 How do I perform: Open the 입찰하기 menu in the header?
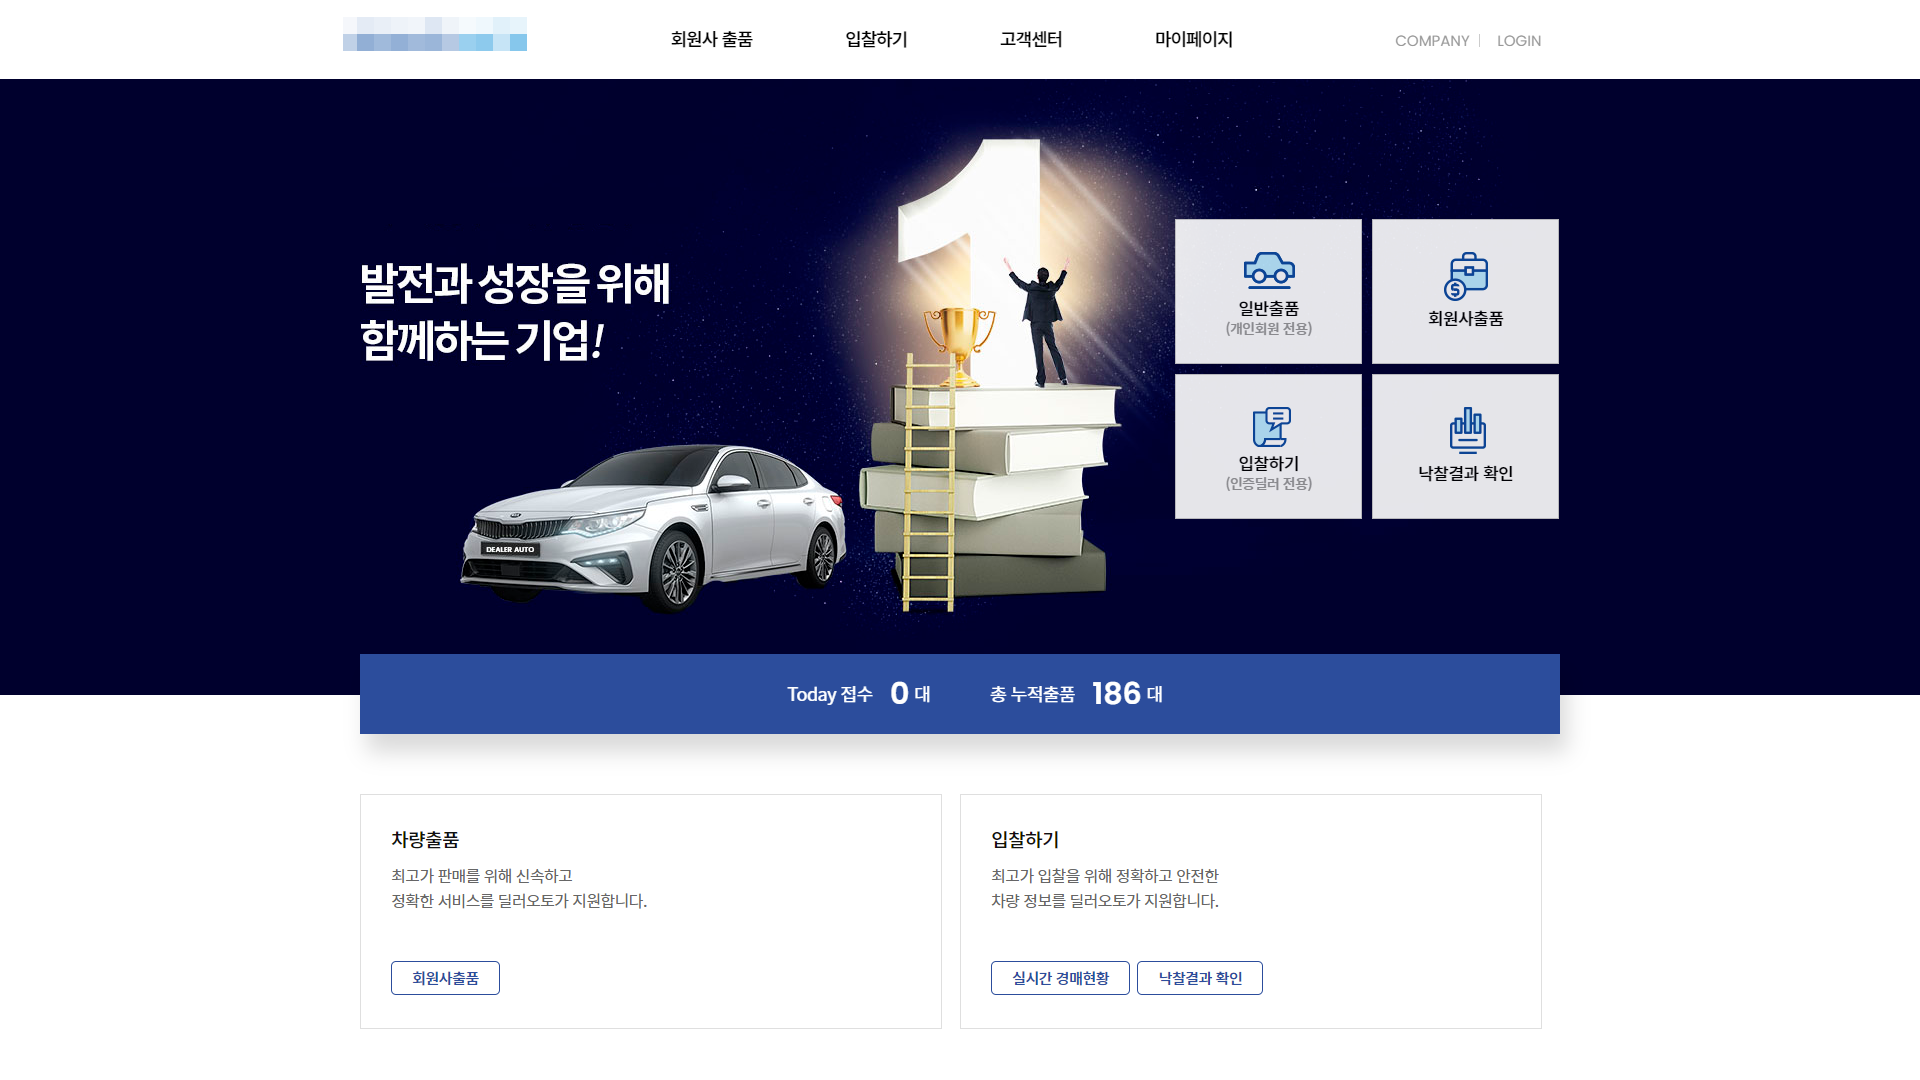876,39
